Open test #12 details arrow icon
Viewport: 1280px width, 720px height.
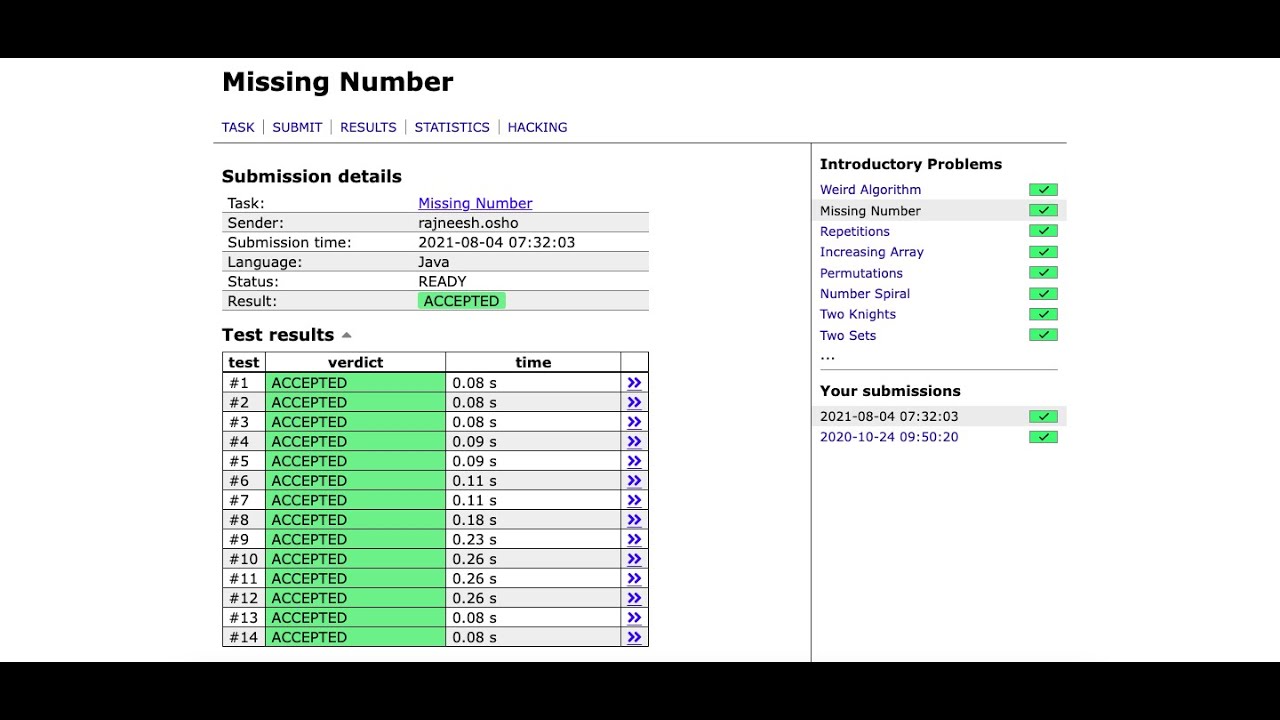pos(634,598)
